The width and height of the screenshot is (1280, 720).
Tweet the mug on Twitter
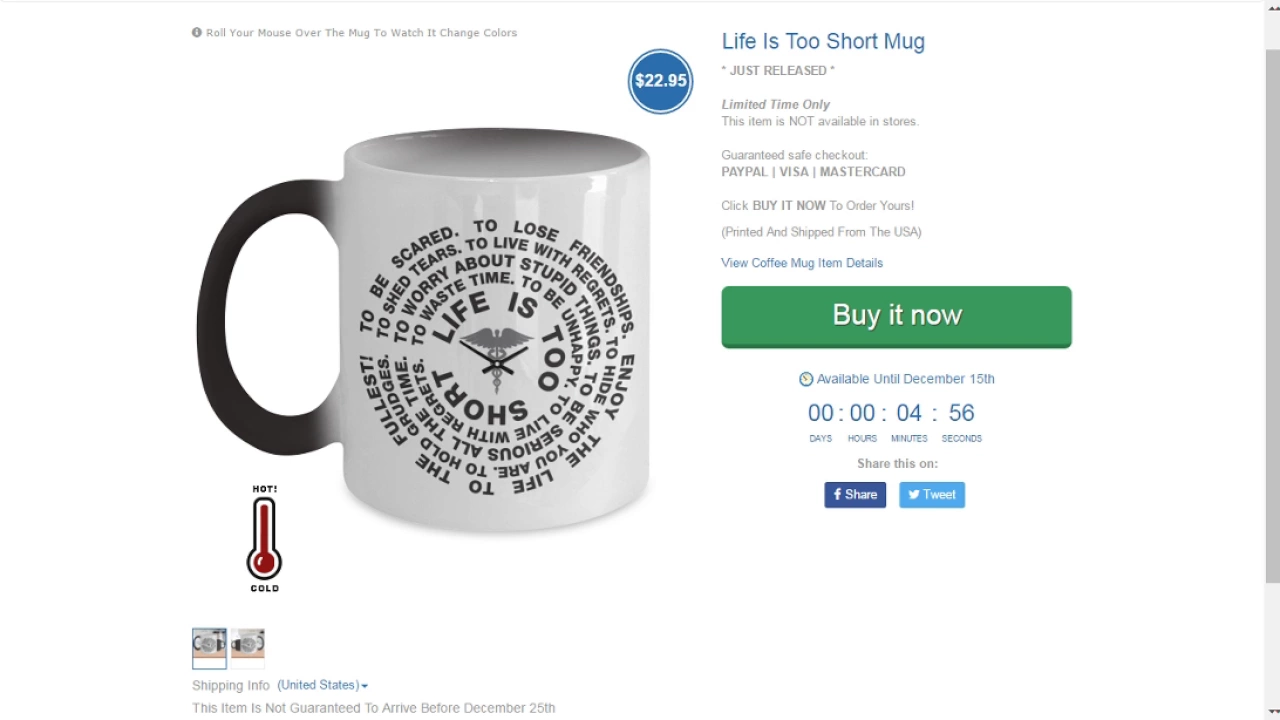click(x=932, y=494)
